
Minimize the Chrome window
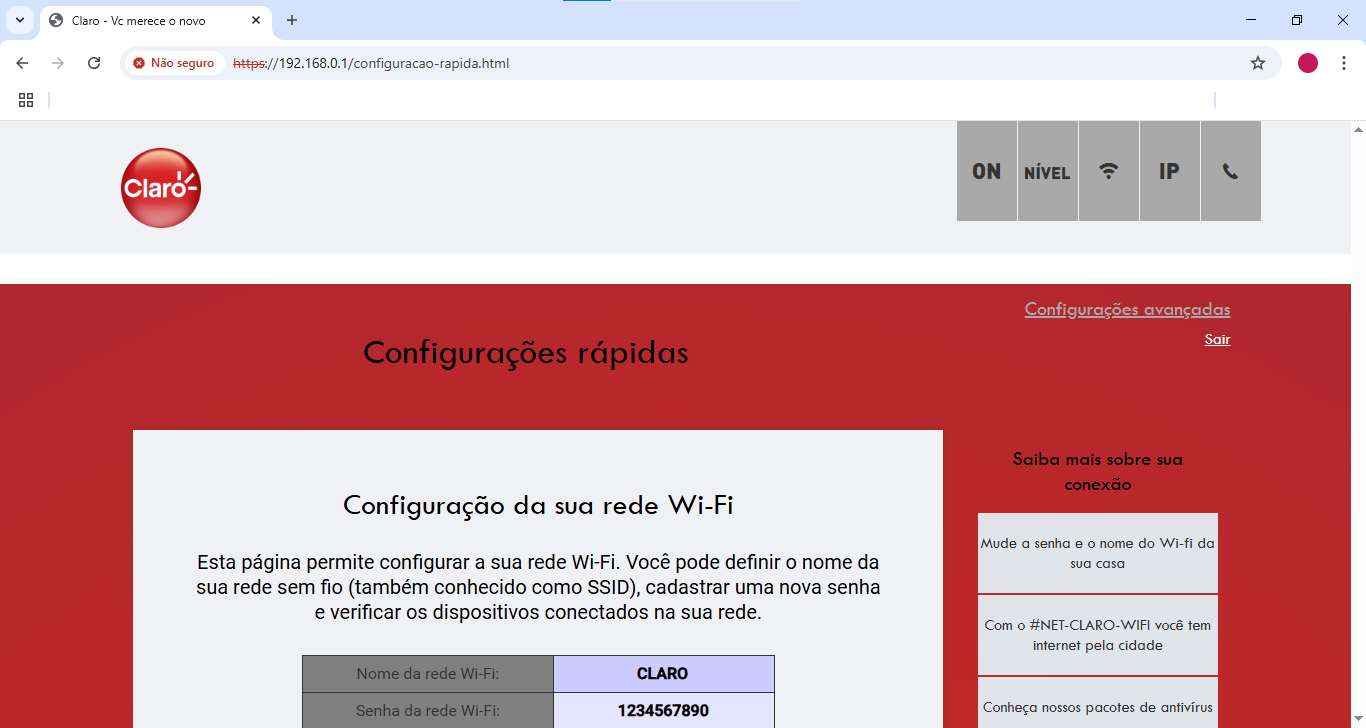tap(1251, 20)
